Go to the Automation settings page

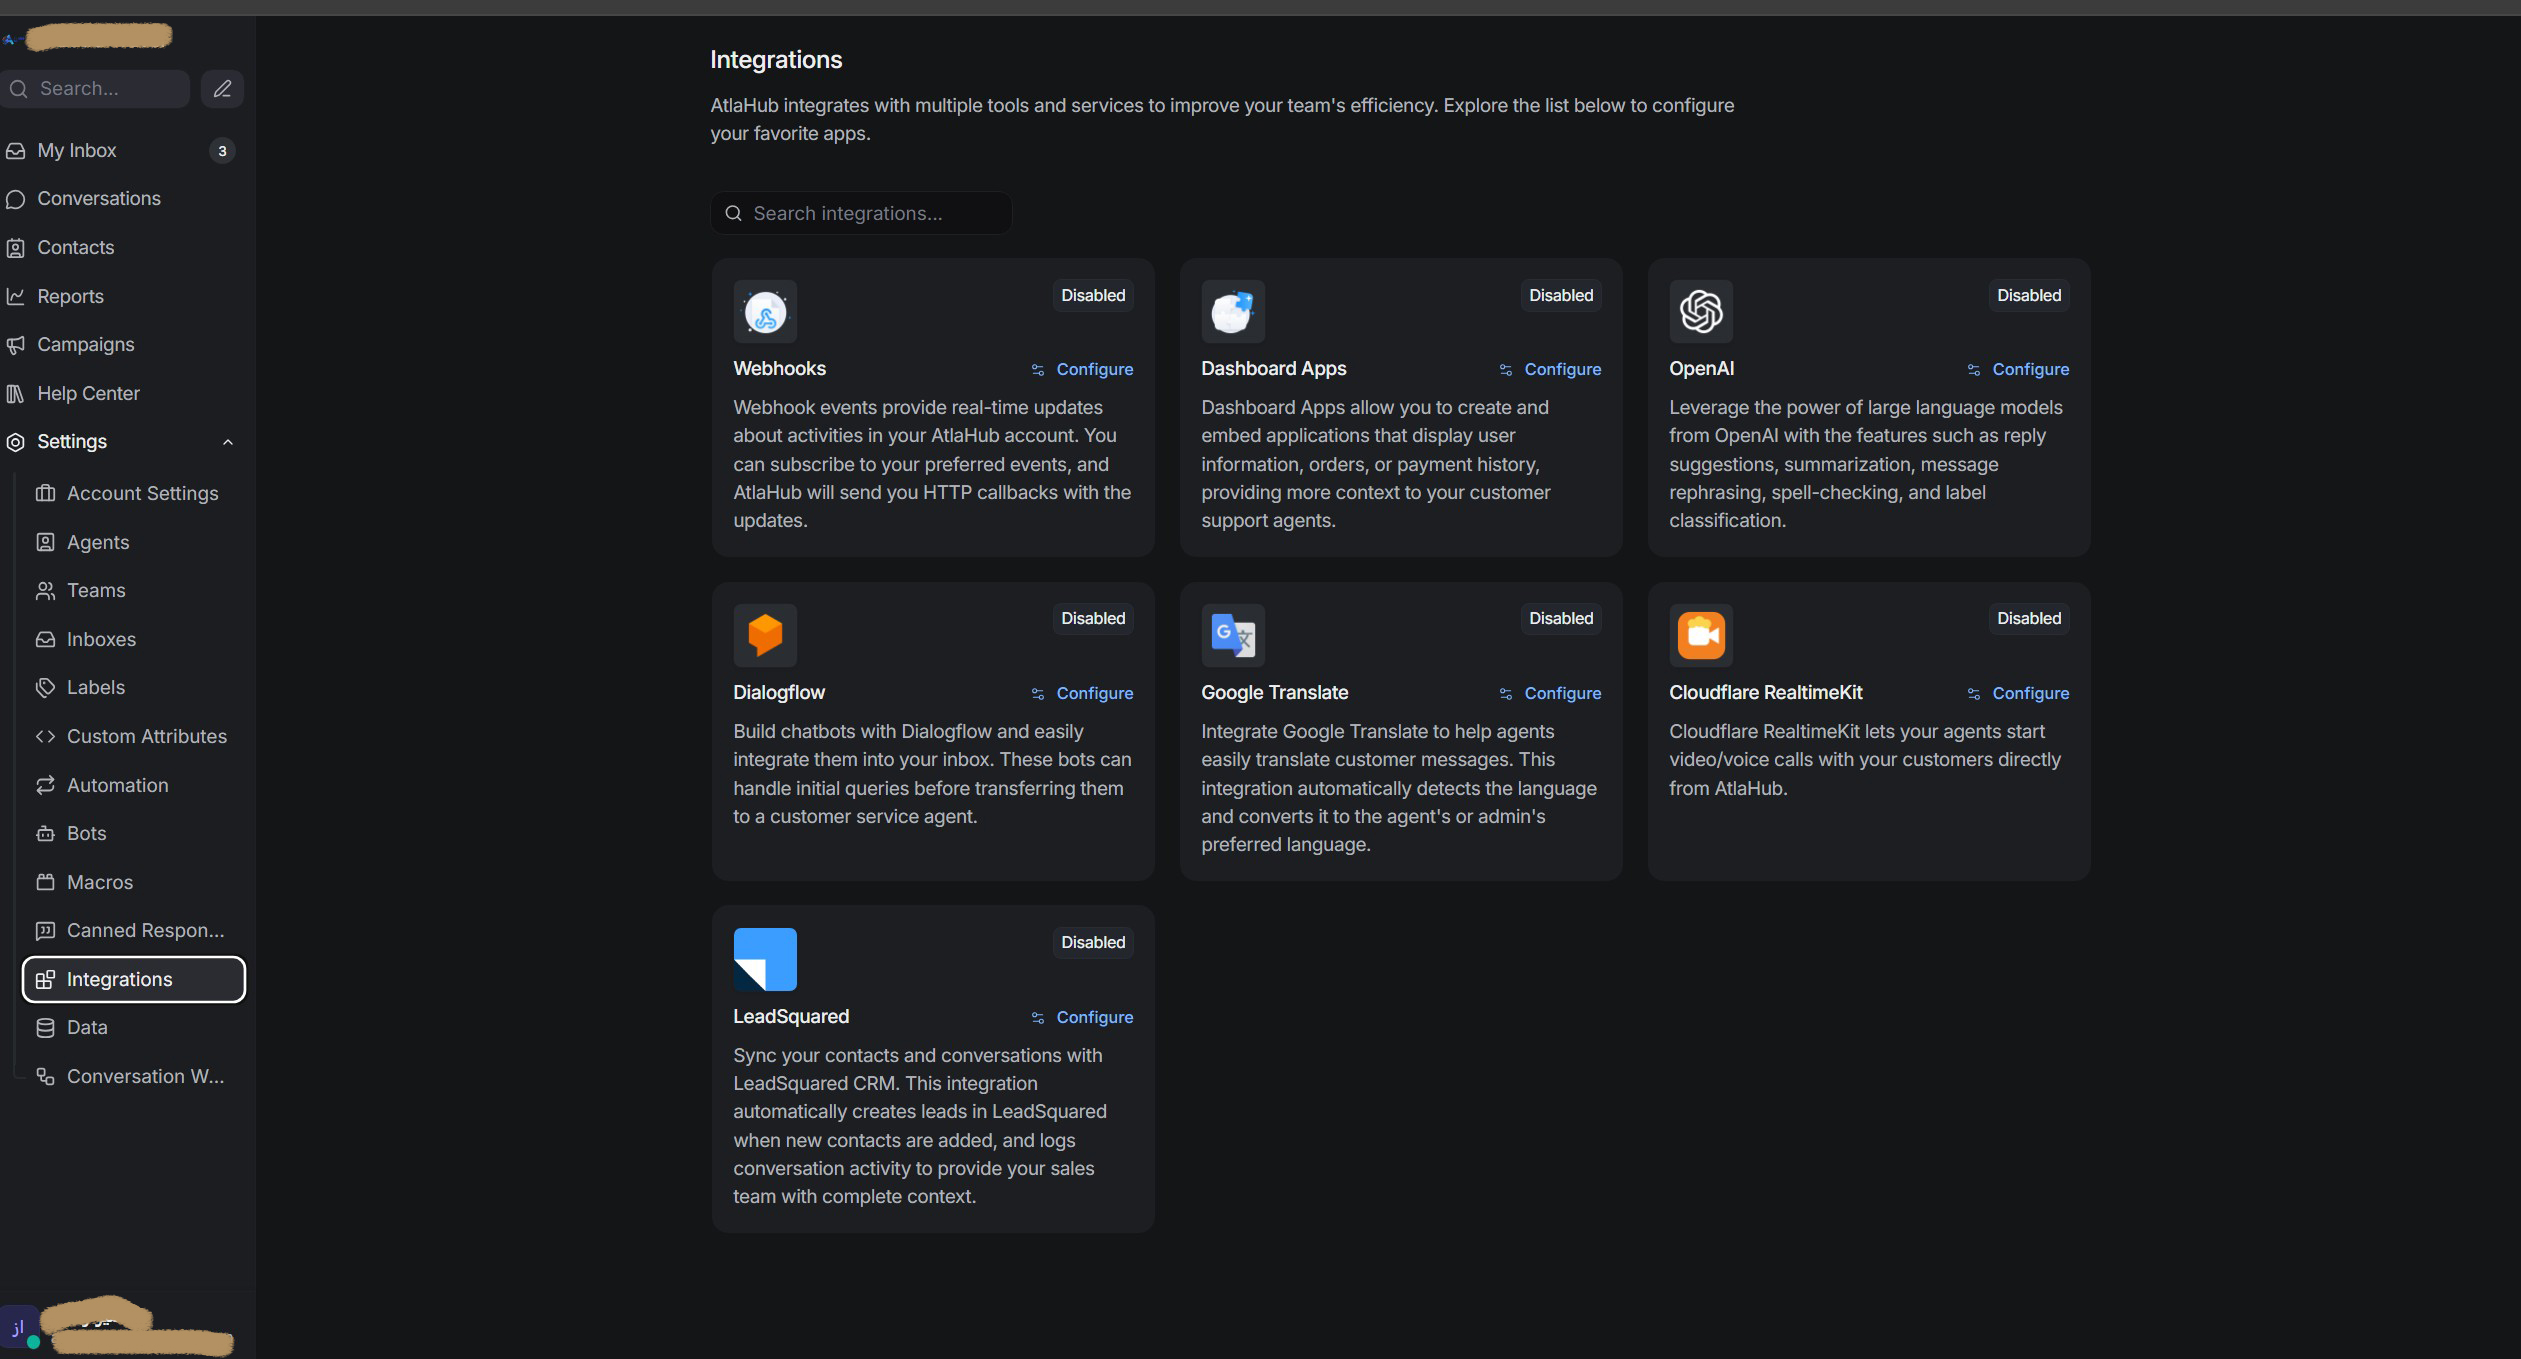pos(134,785)
